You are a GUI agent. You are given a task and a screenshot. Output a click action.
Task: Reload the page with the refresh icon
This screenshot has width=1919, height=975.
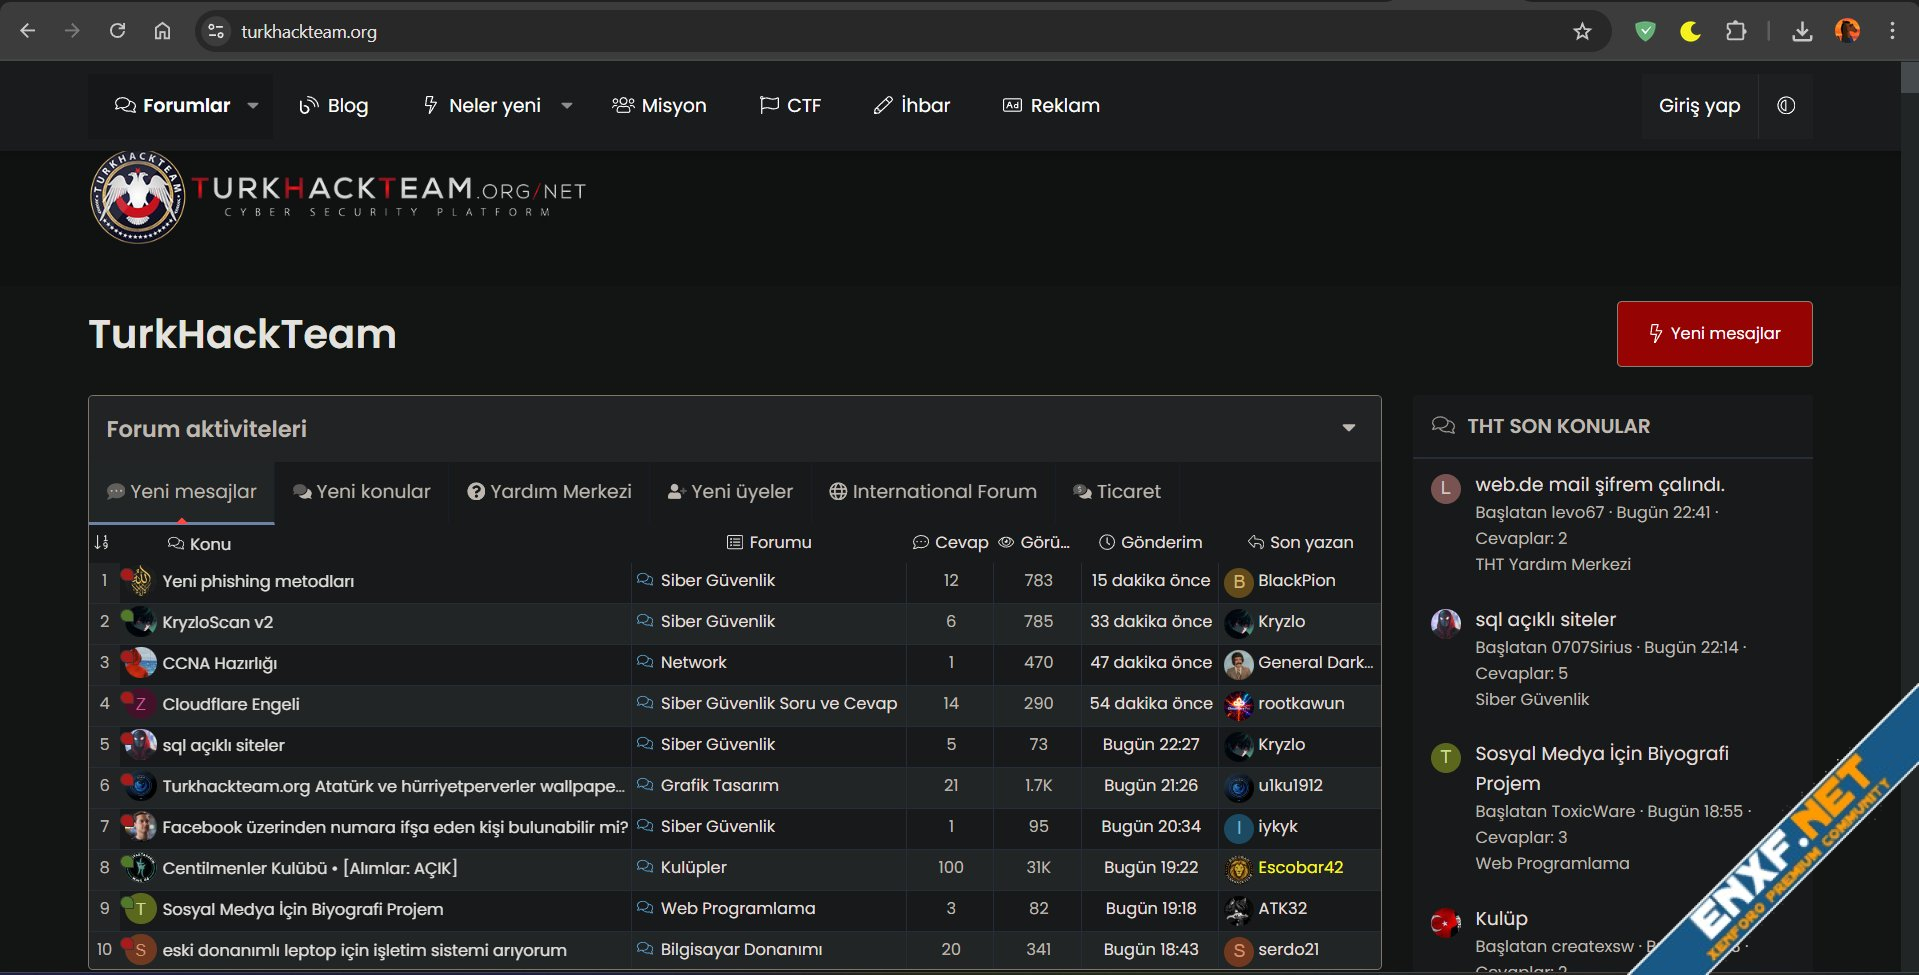(117, 31)
